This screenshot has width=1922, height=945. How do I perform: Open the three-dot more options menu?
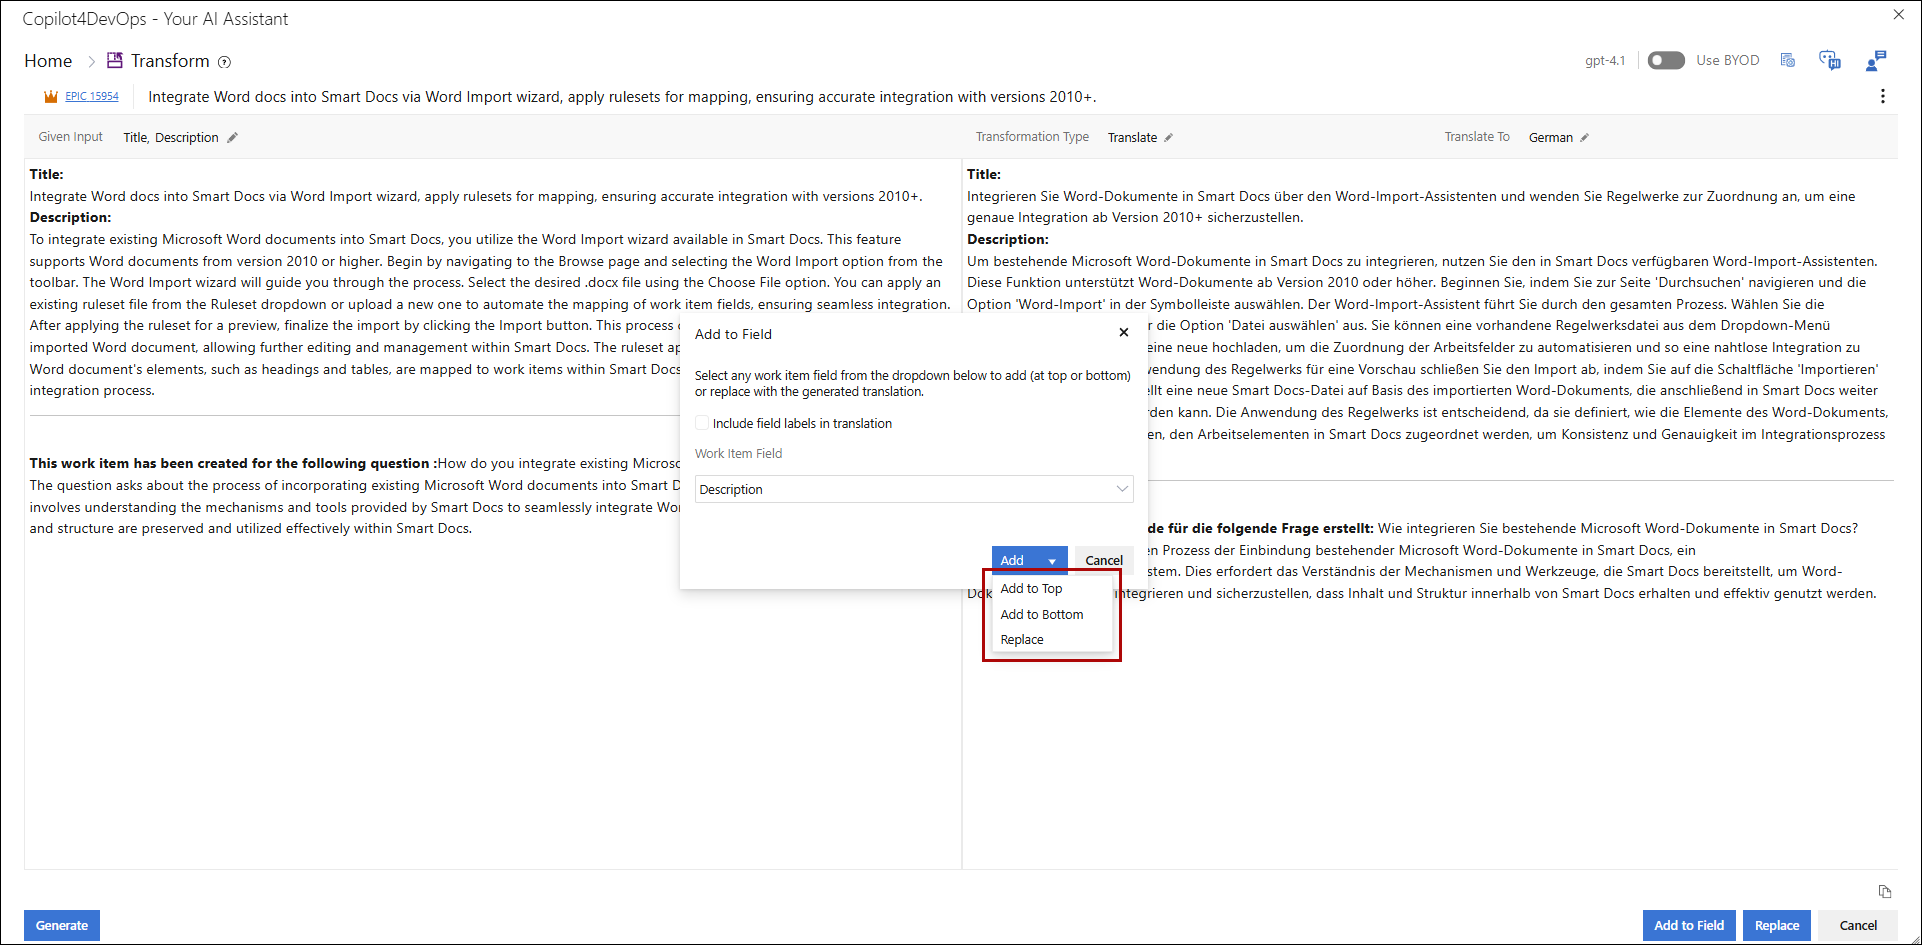pyautogui.click(x=1882, y=96)
